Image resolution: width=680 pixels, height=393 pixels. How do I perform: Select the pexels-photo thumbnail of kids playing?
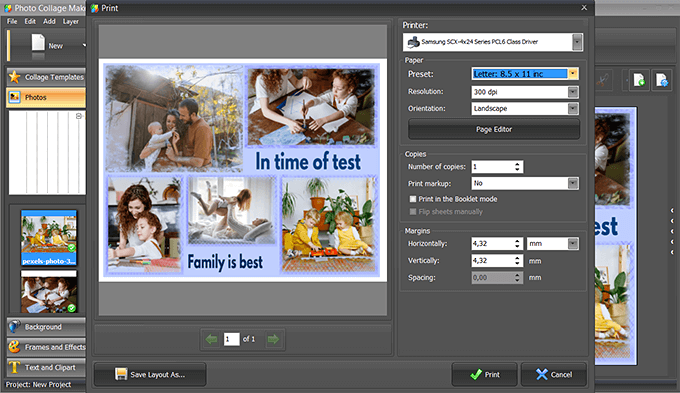tap(49, 238)
